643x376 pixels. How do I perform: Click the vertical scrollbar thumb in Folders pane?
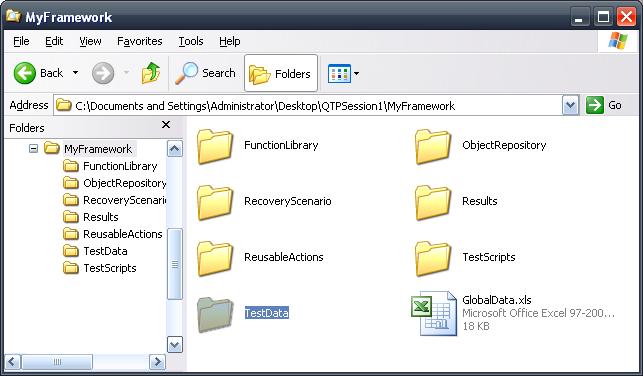(175, 264)
